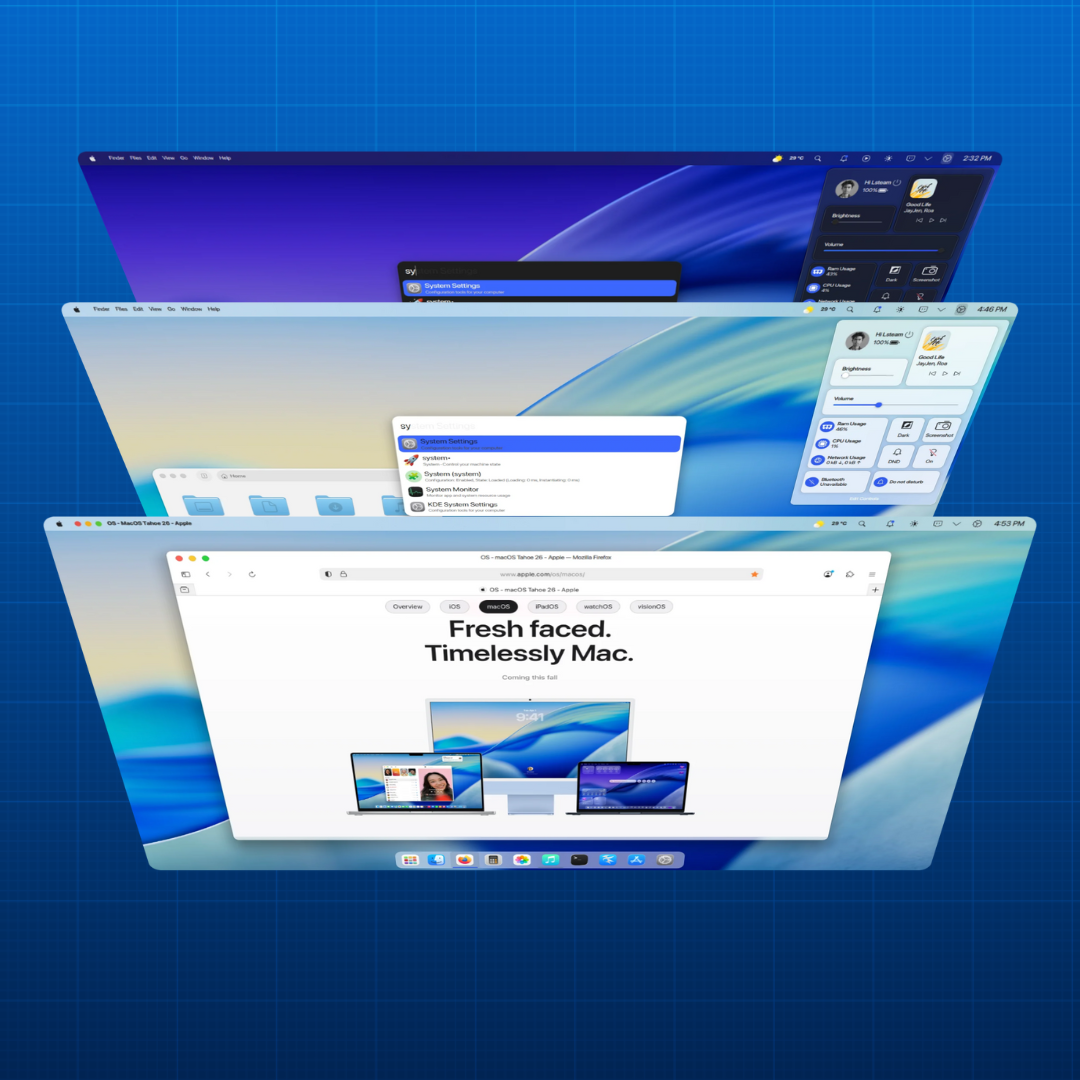This screenshot has height=1080, width=1080.
Task: Open App Store icon in the dock
Action: tap(636, 860)
